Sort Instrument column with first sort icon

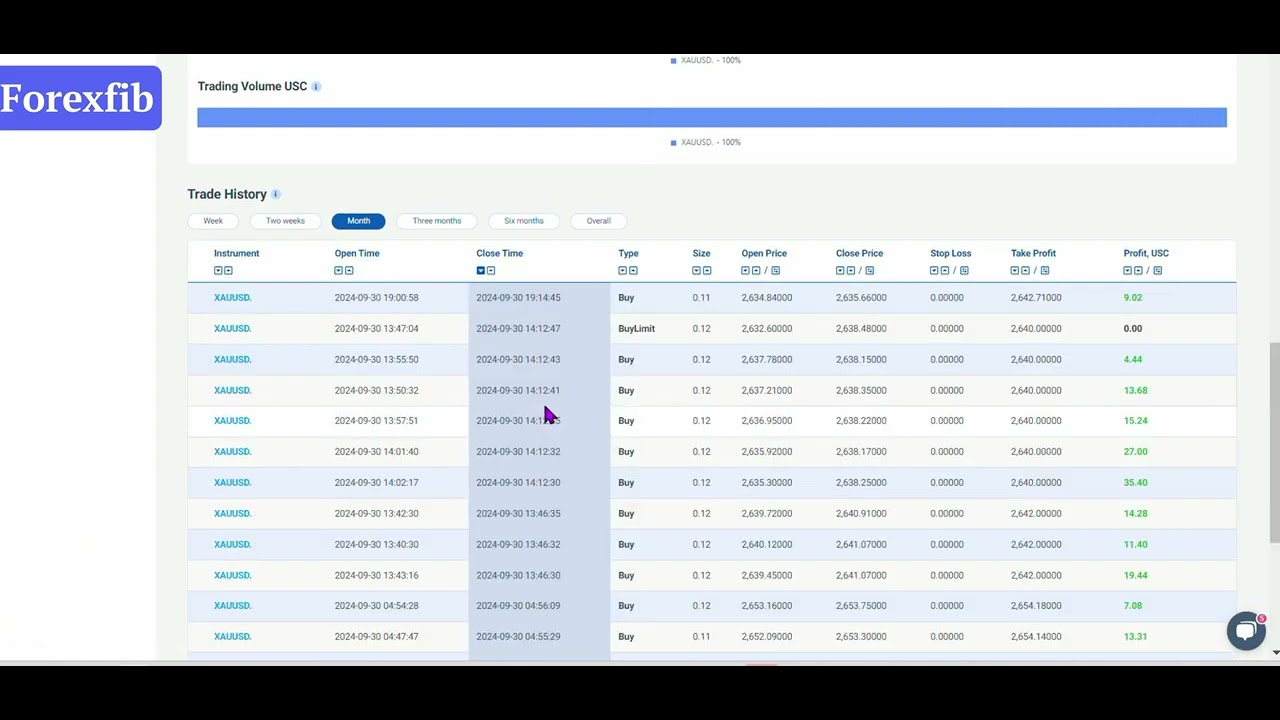point(218,271)
